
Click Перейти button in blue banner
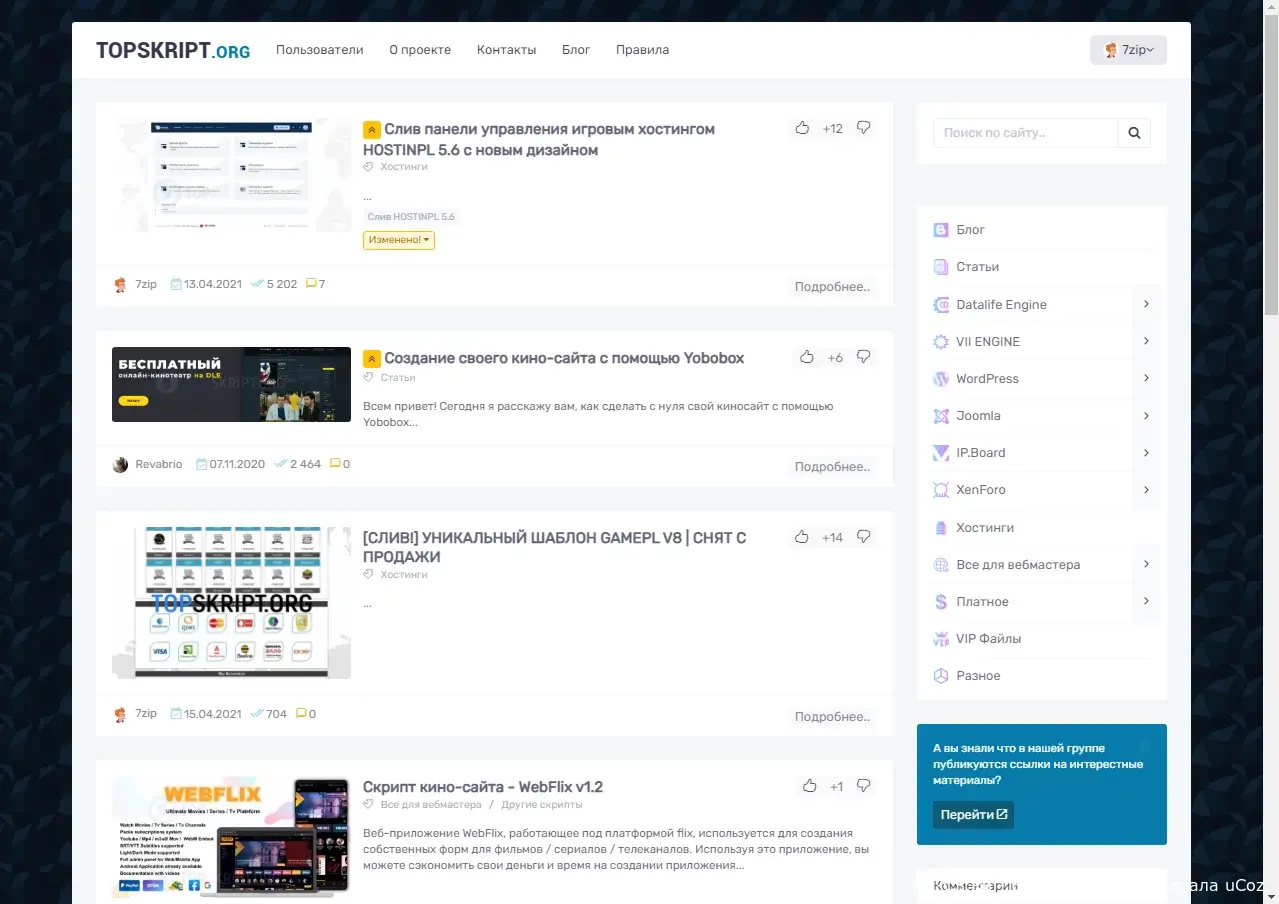973,815
